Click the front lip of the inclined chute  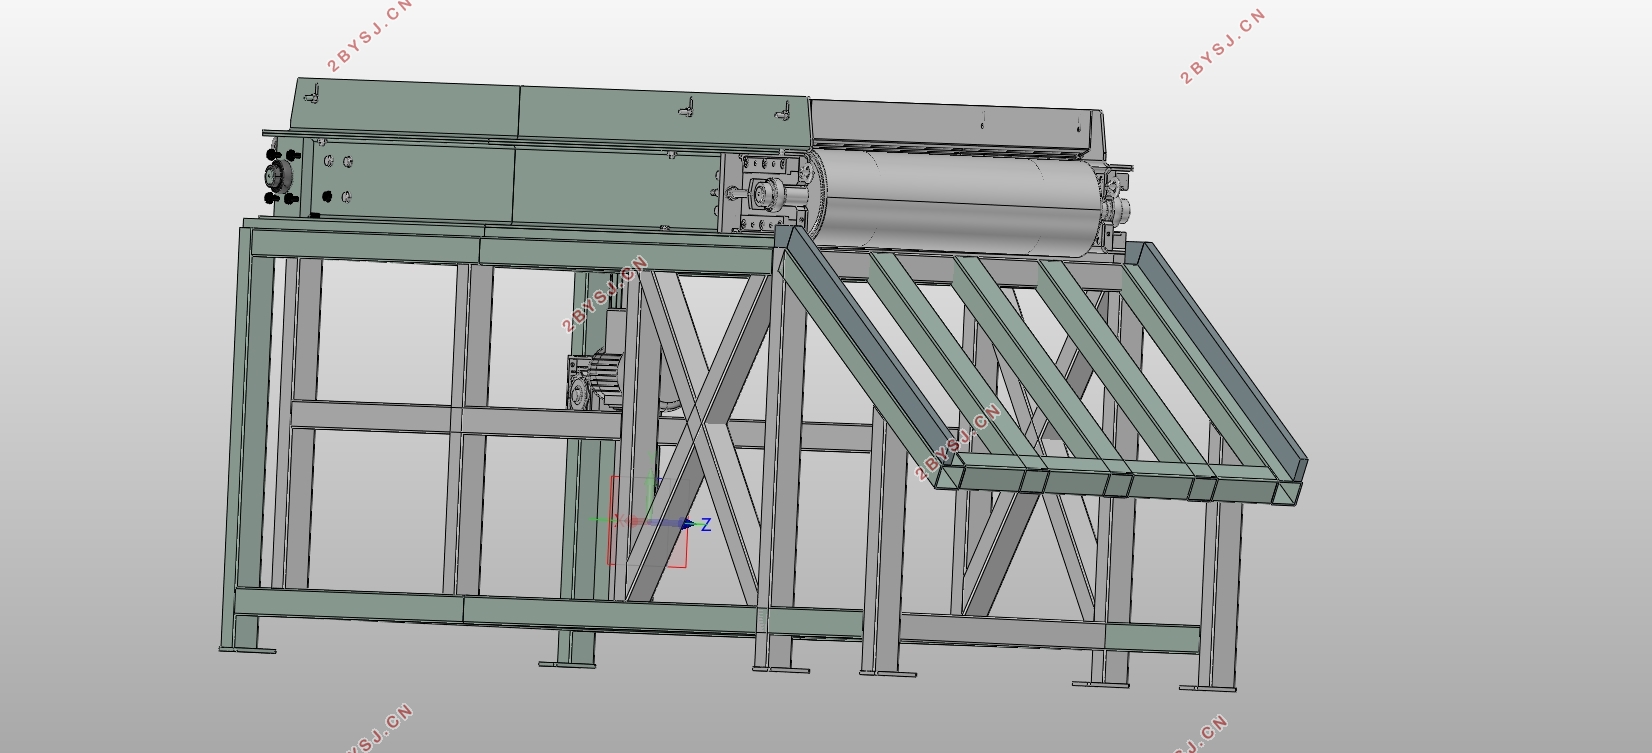click(1120, 482)
